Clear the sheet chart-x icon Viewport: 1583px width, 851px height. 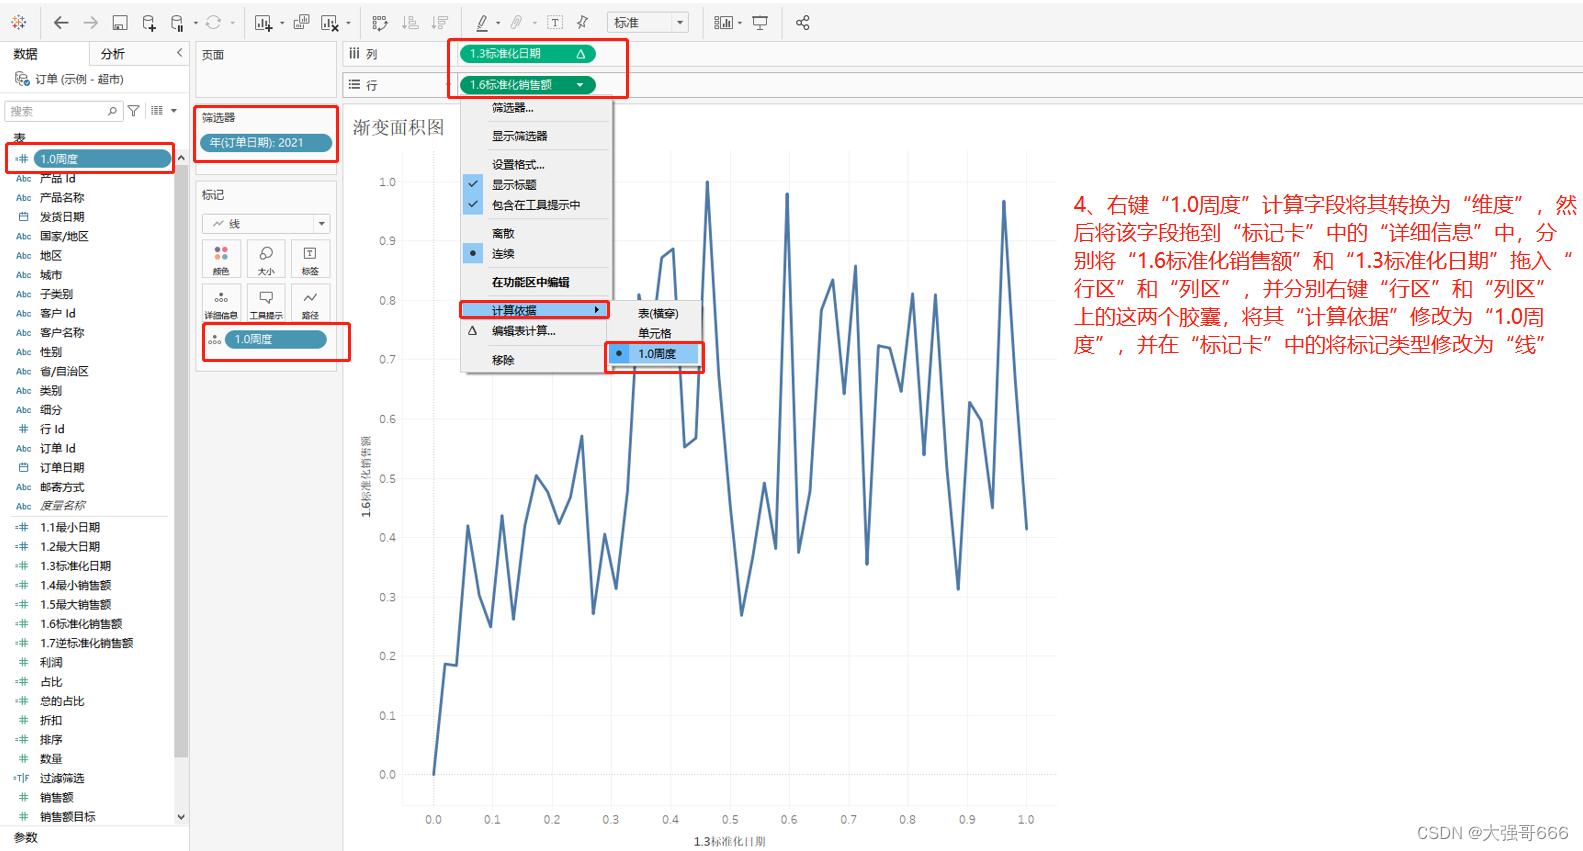point(329,22)
